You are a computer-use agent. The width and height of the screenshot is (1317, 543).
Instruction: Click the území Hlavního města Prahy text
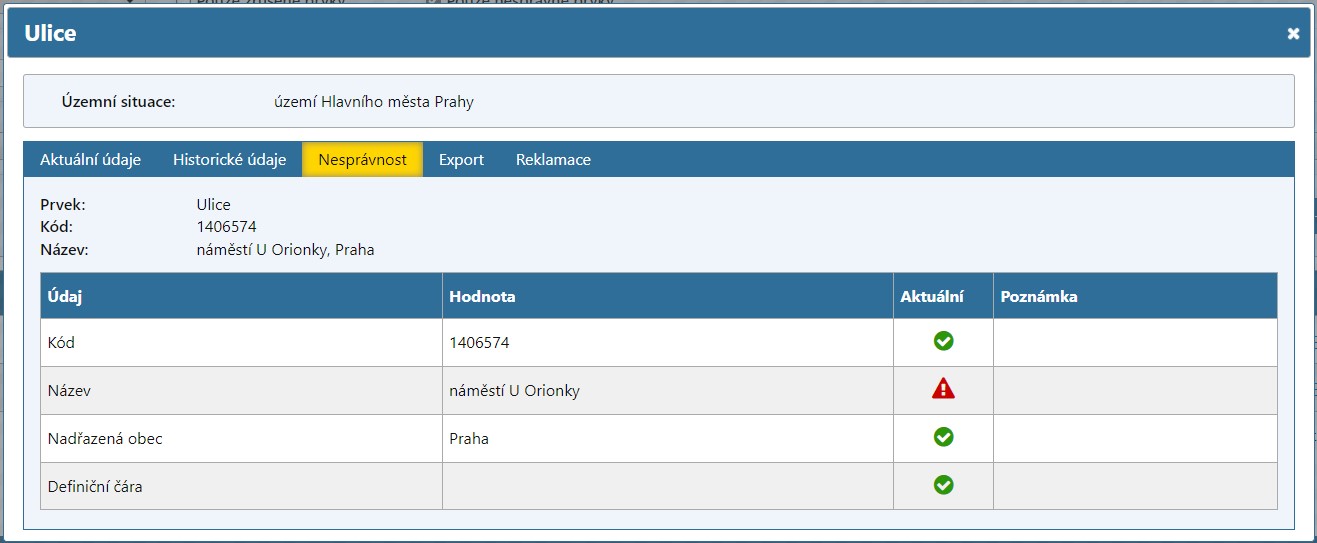pos(373,102)
